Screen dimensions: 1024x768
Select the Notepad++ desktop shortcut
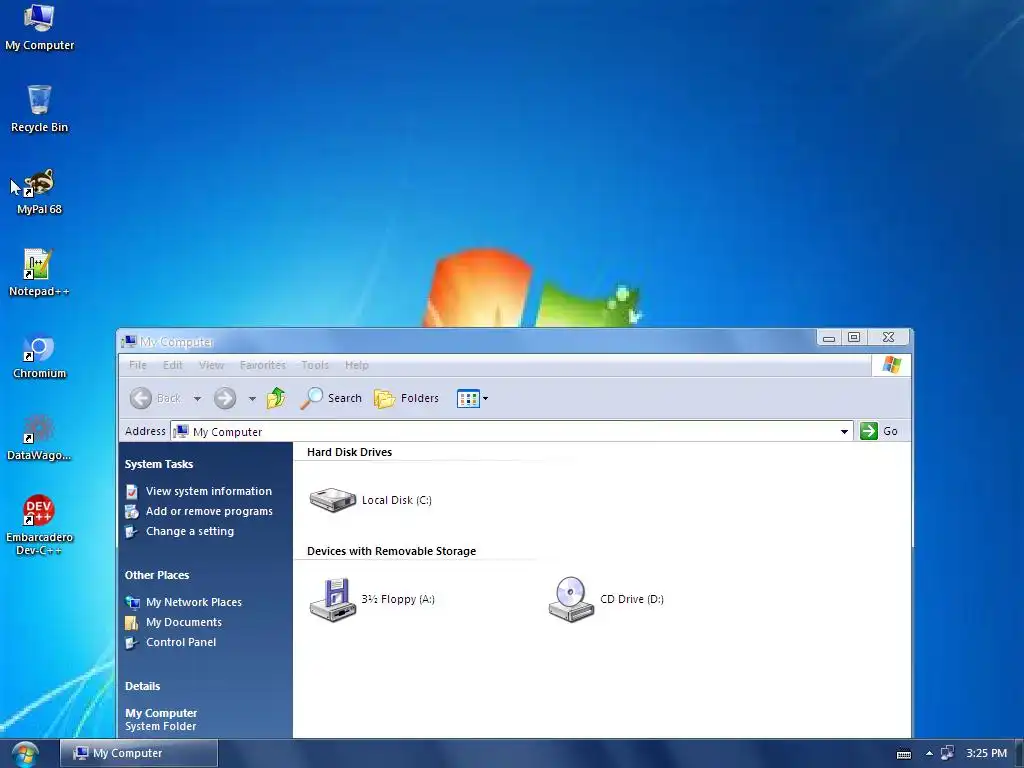tap(39, 273)
